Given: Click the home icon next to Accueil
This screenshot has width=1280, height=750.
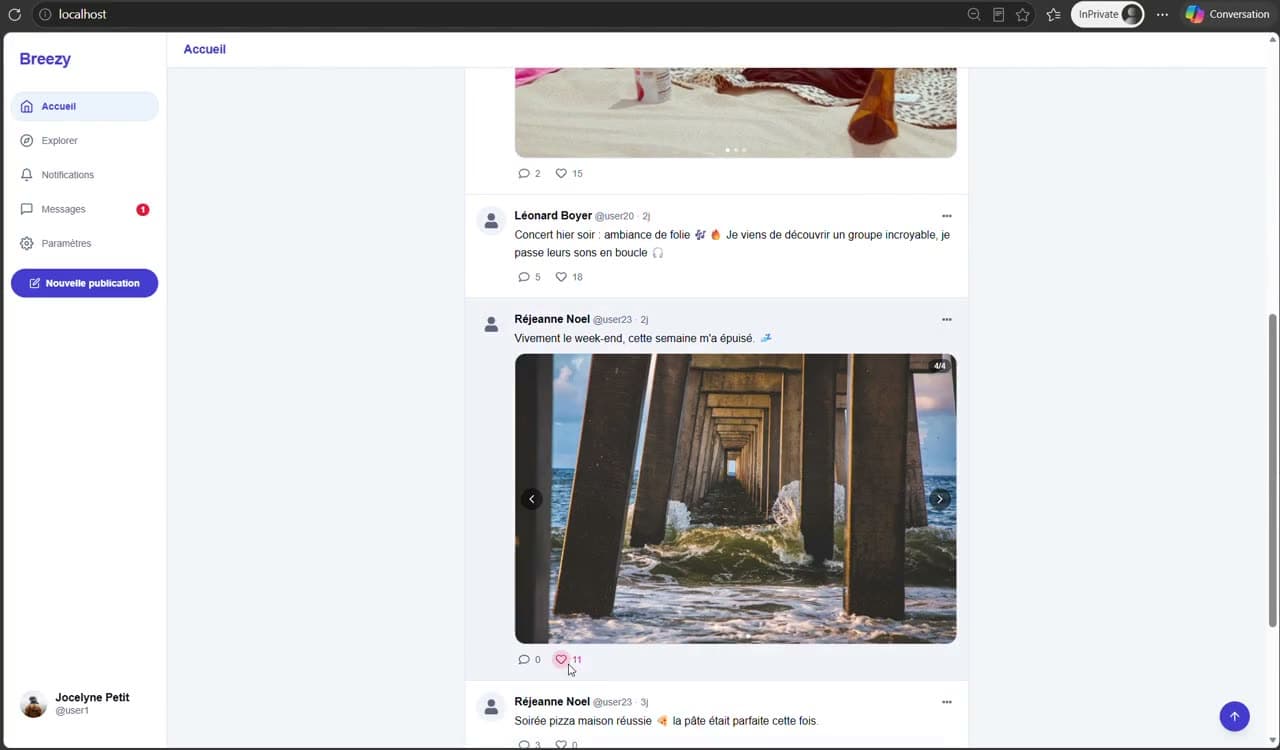Looking at the screenshot, I should pos(27,106).
